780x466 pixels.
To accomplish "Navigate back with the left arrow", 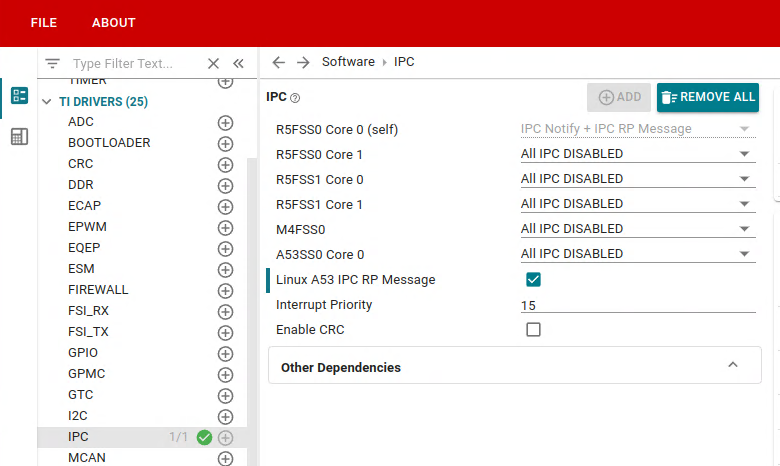I will (x=279, y=62).
